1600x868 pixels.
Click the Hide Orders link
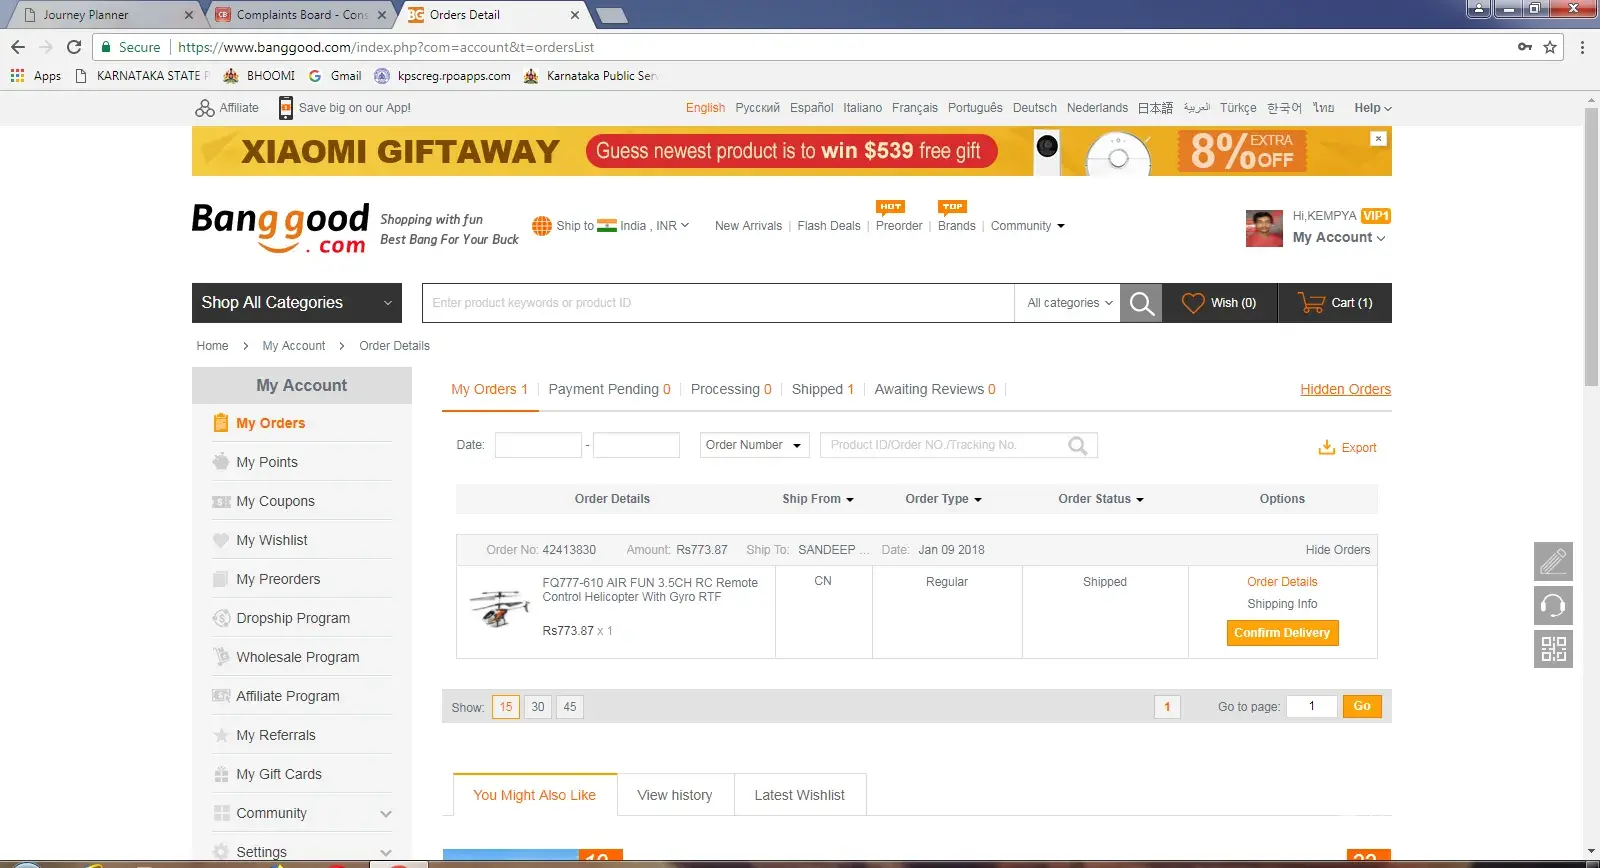pos(1338,550)
